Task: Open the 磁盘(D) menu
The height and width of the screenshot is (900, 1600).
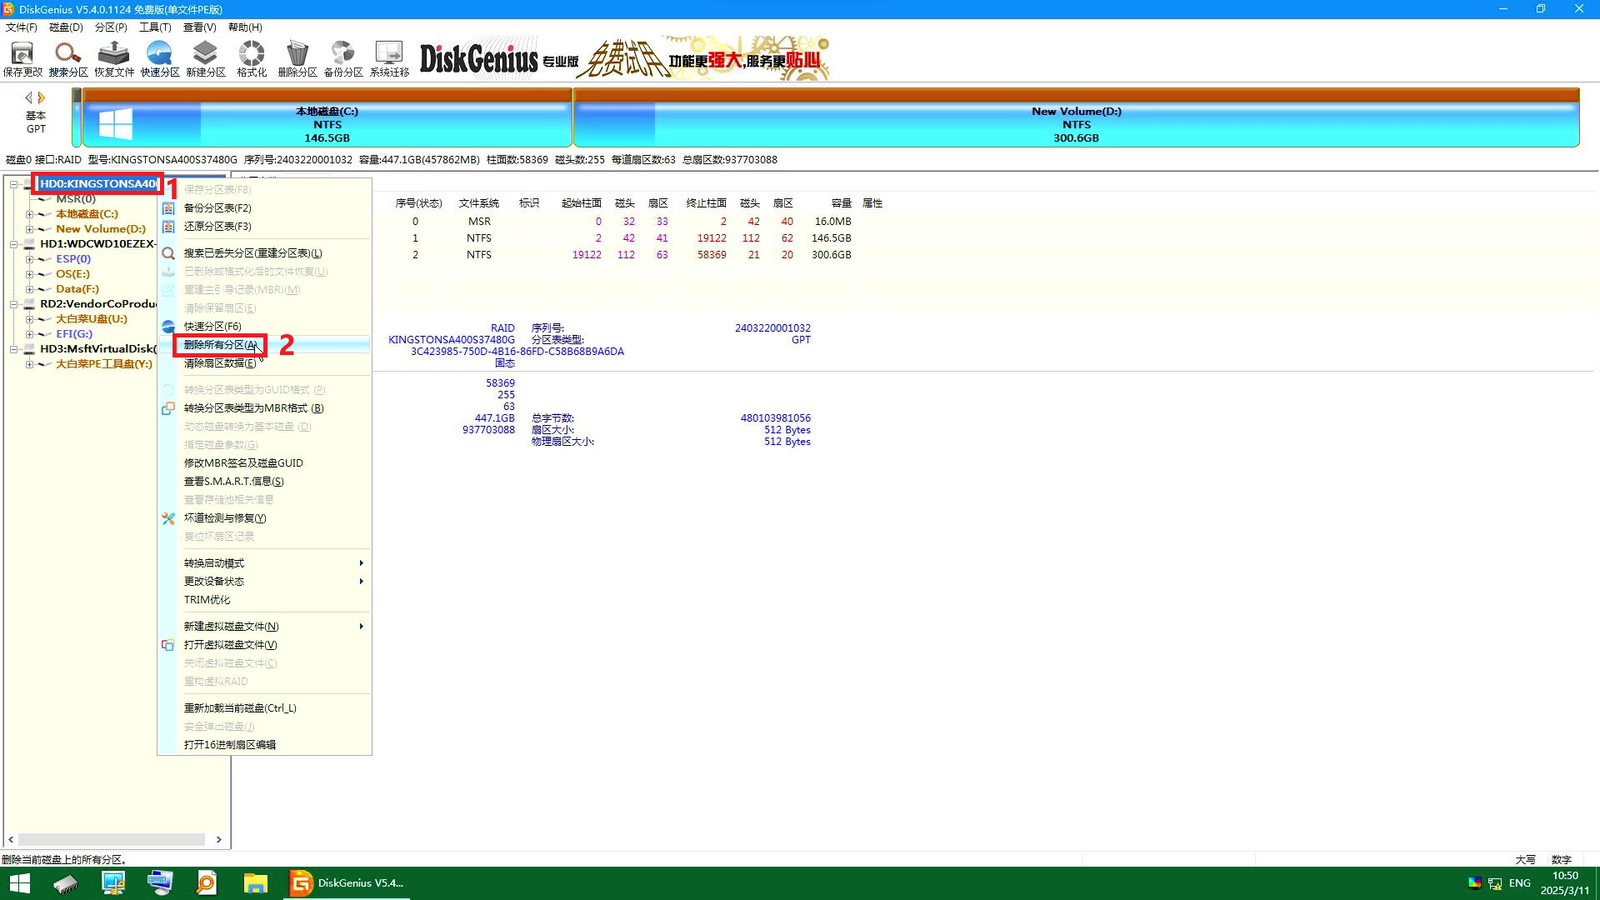Action: (66, 27)
